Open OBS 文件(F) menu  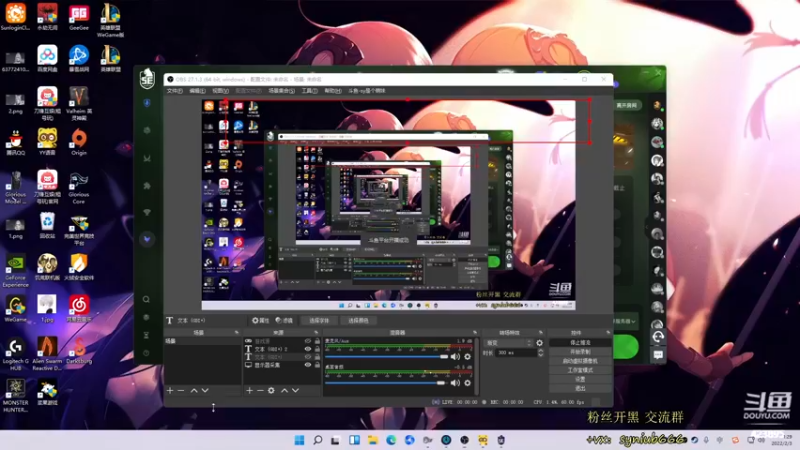coord(174,91)
